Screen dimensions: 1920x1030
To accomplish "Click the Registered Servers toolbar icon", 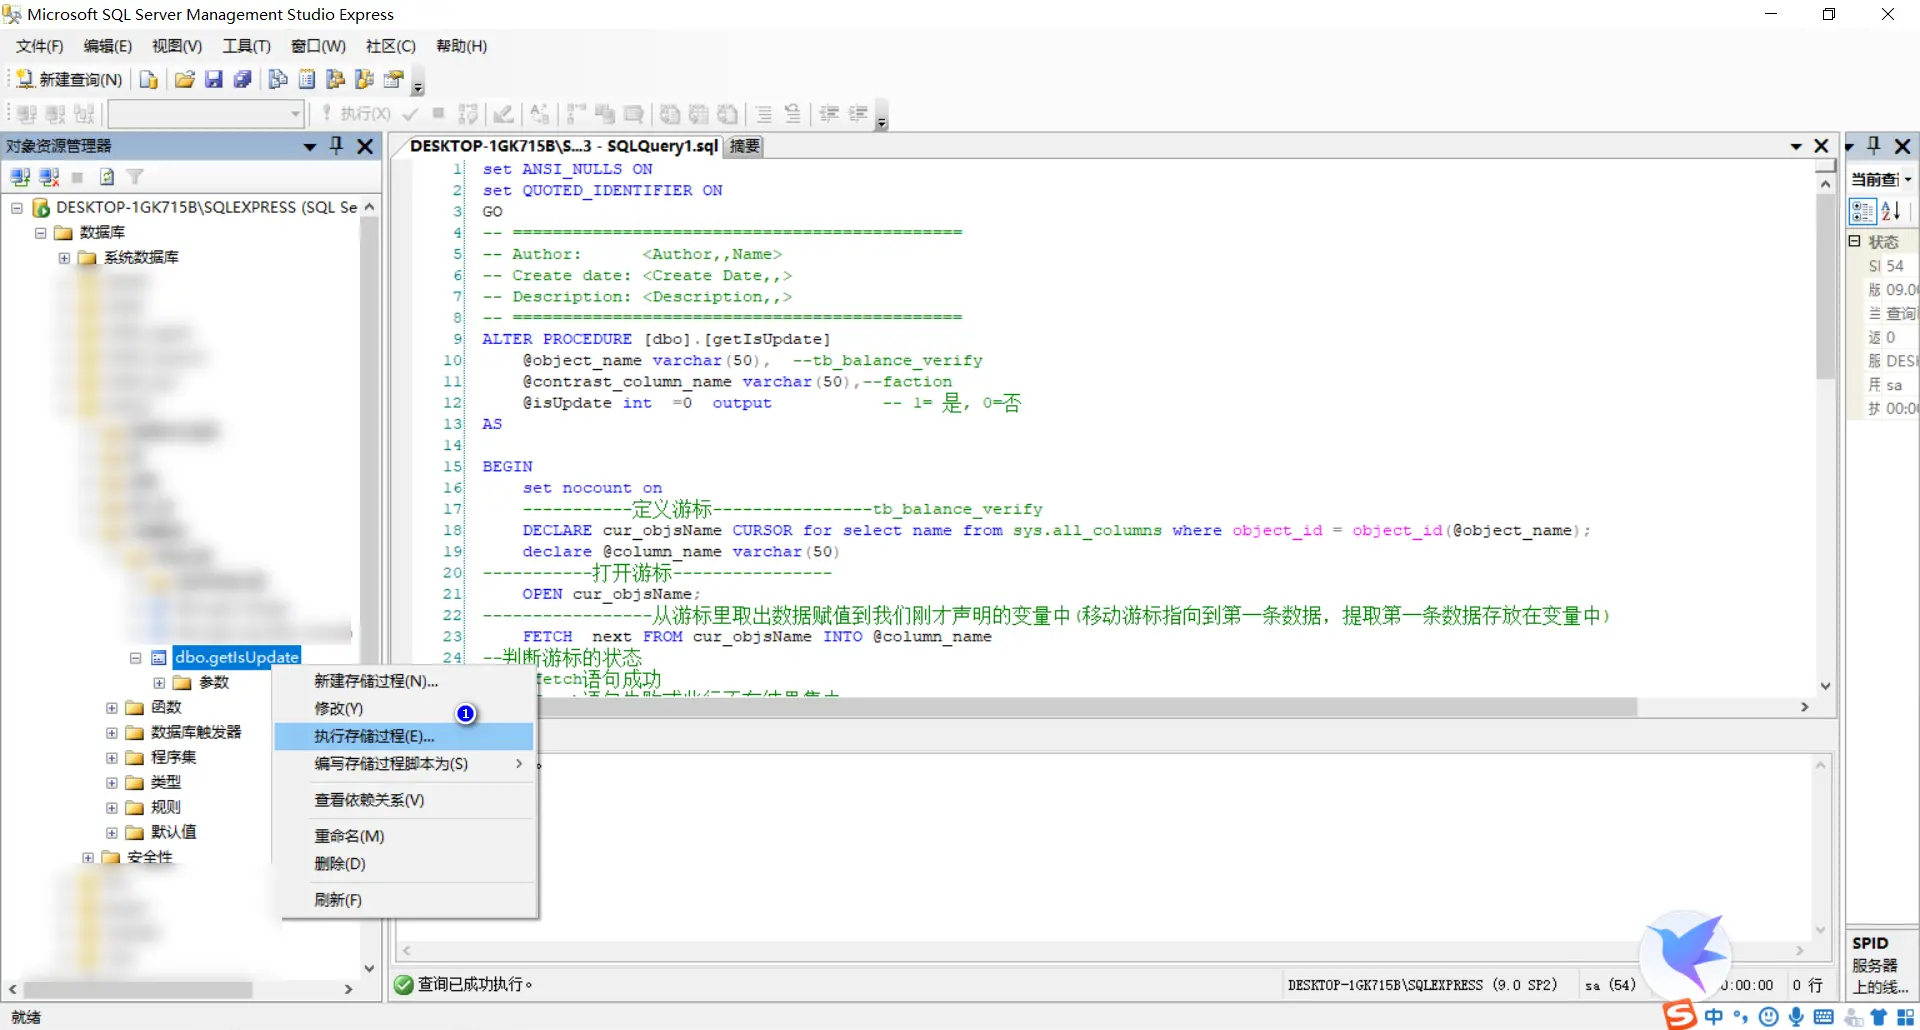I will [x=279, y=79].
